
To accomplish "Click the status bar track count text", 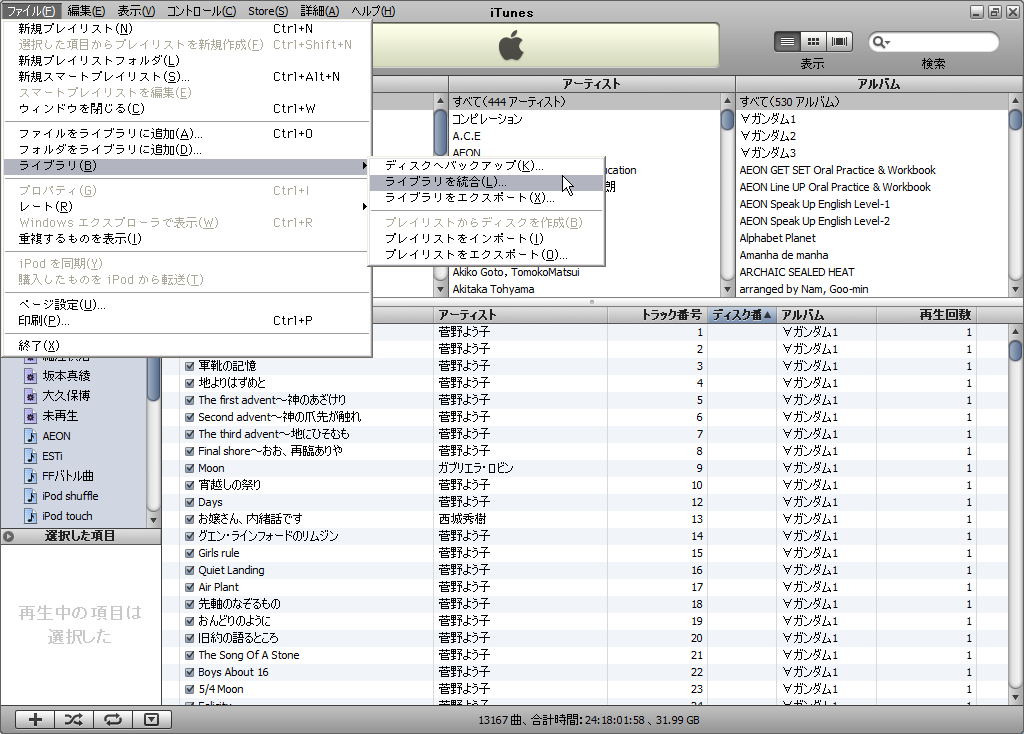I will click(x=588, y=720).
